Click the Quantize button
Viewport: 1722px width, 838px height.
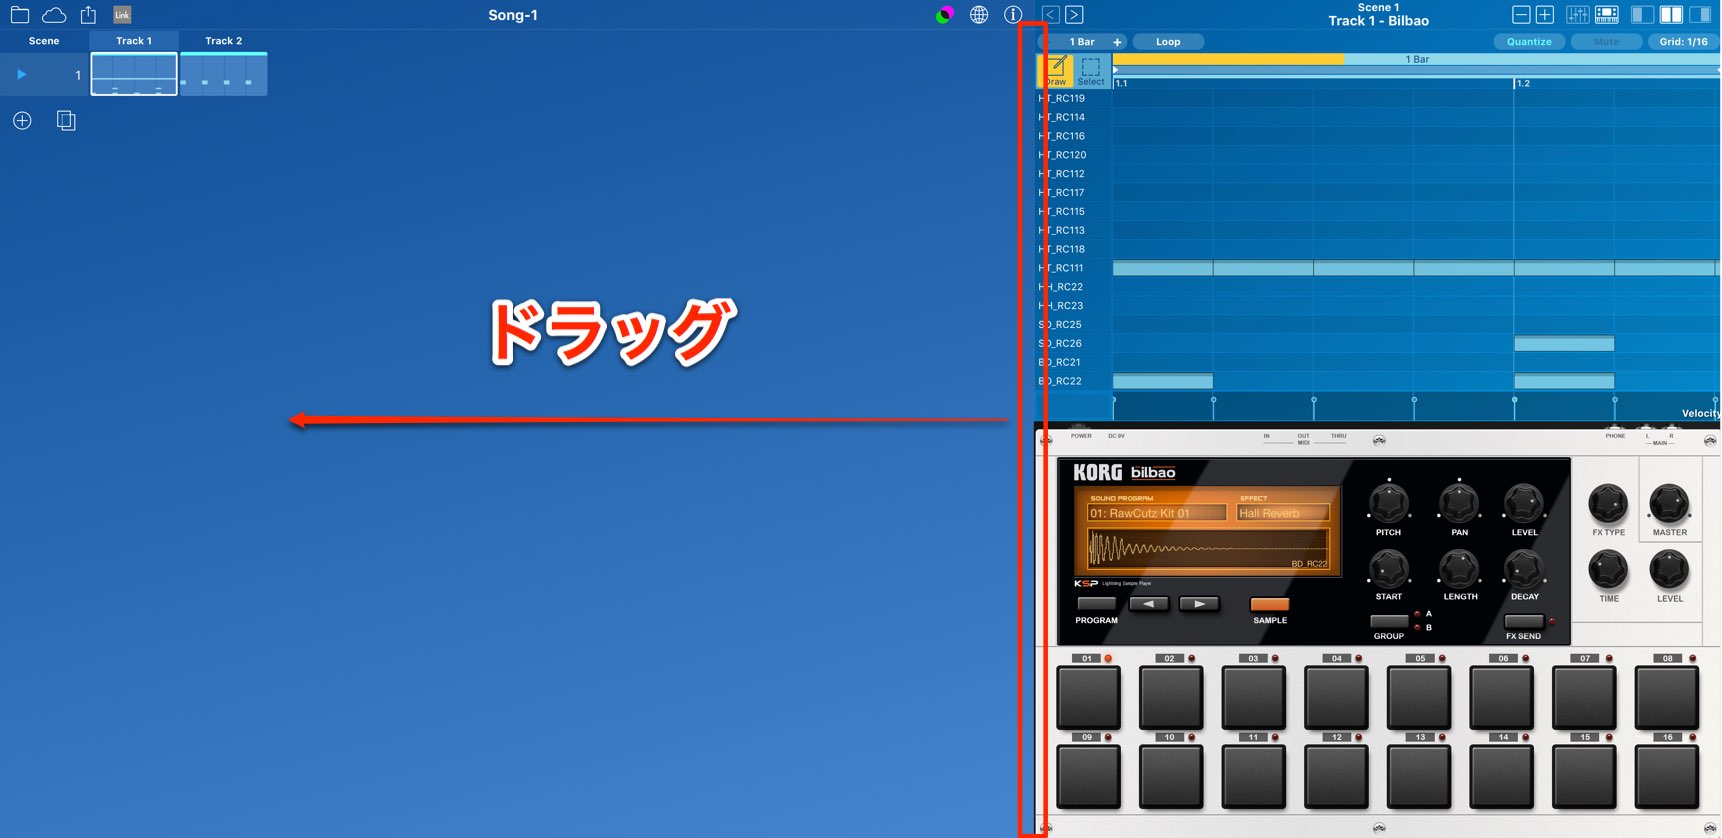(1529, 42)
